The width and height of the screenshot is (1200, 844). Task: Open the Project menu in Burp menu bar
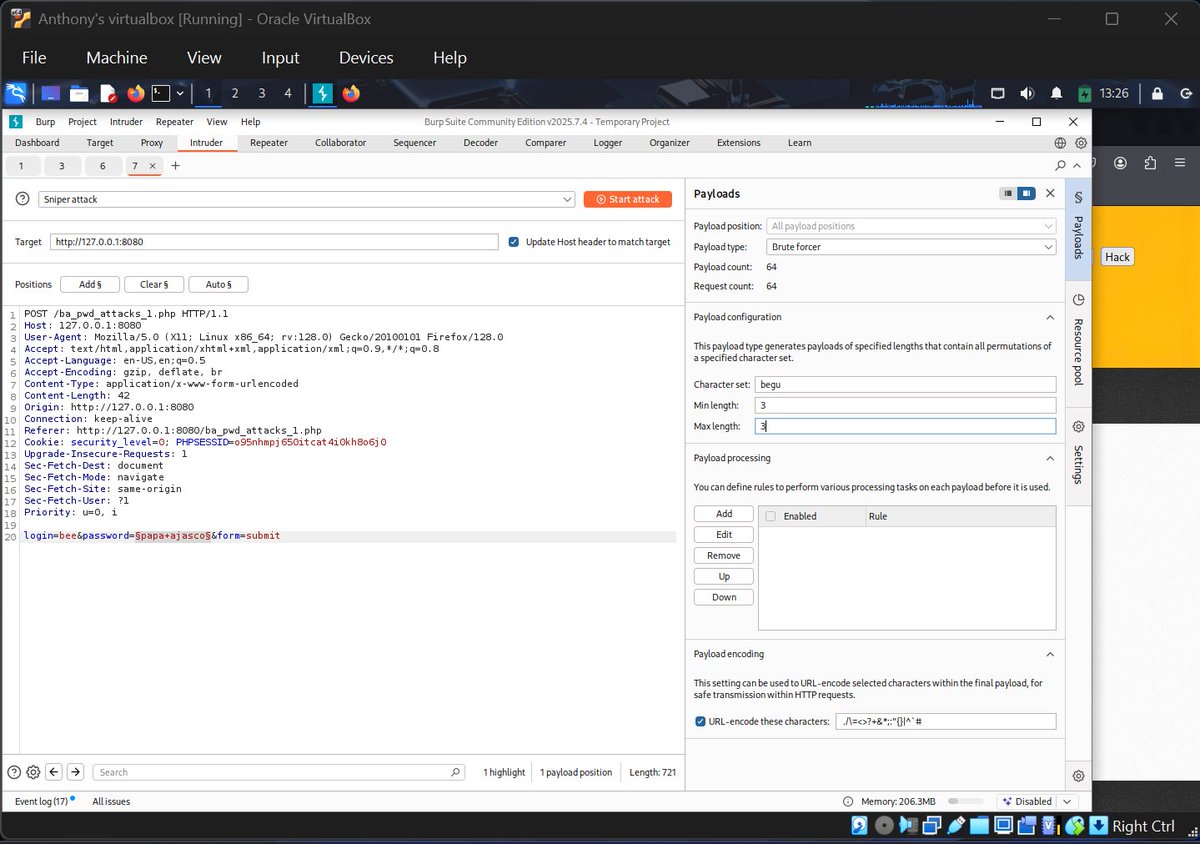82,122
